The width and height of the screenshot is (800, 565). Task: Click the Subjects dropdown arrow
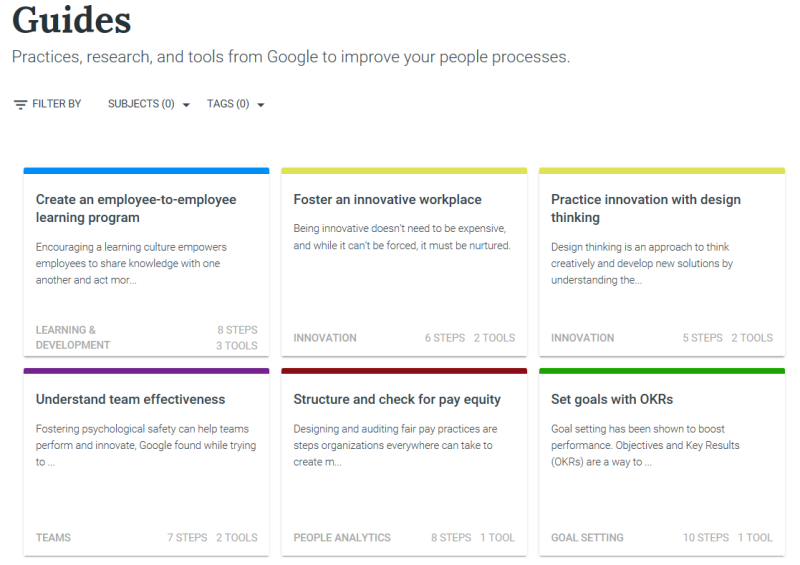(x=186, y=105)
